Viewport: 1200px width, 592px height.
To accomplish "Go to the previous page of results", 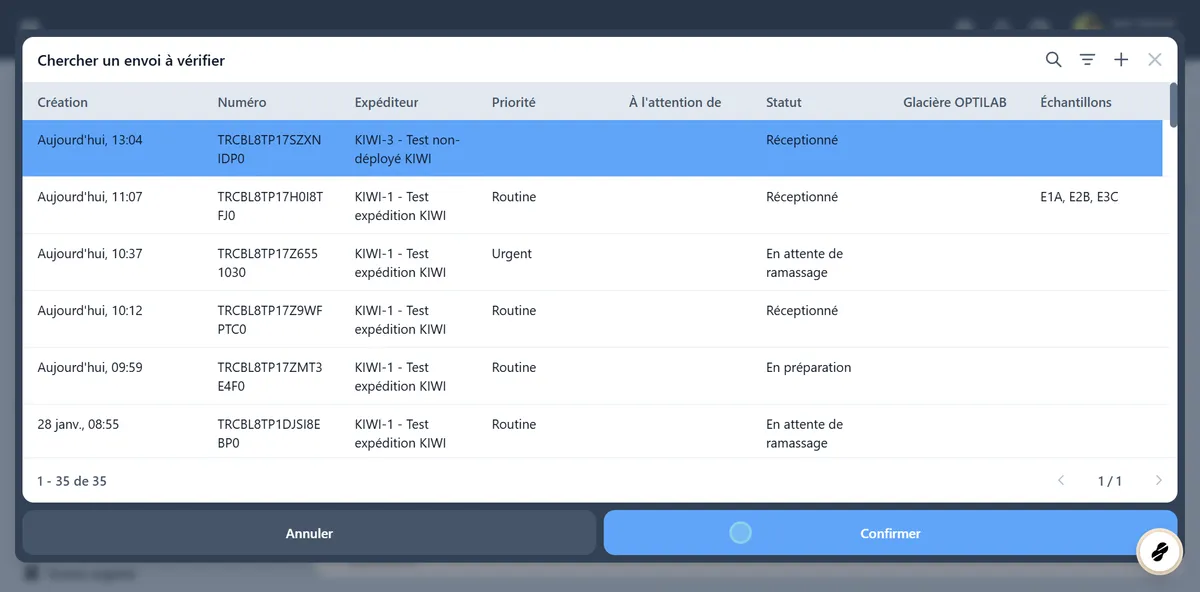I will coord(1061,481).
